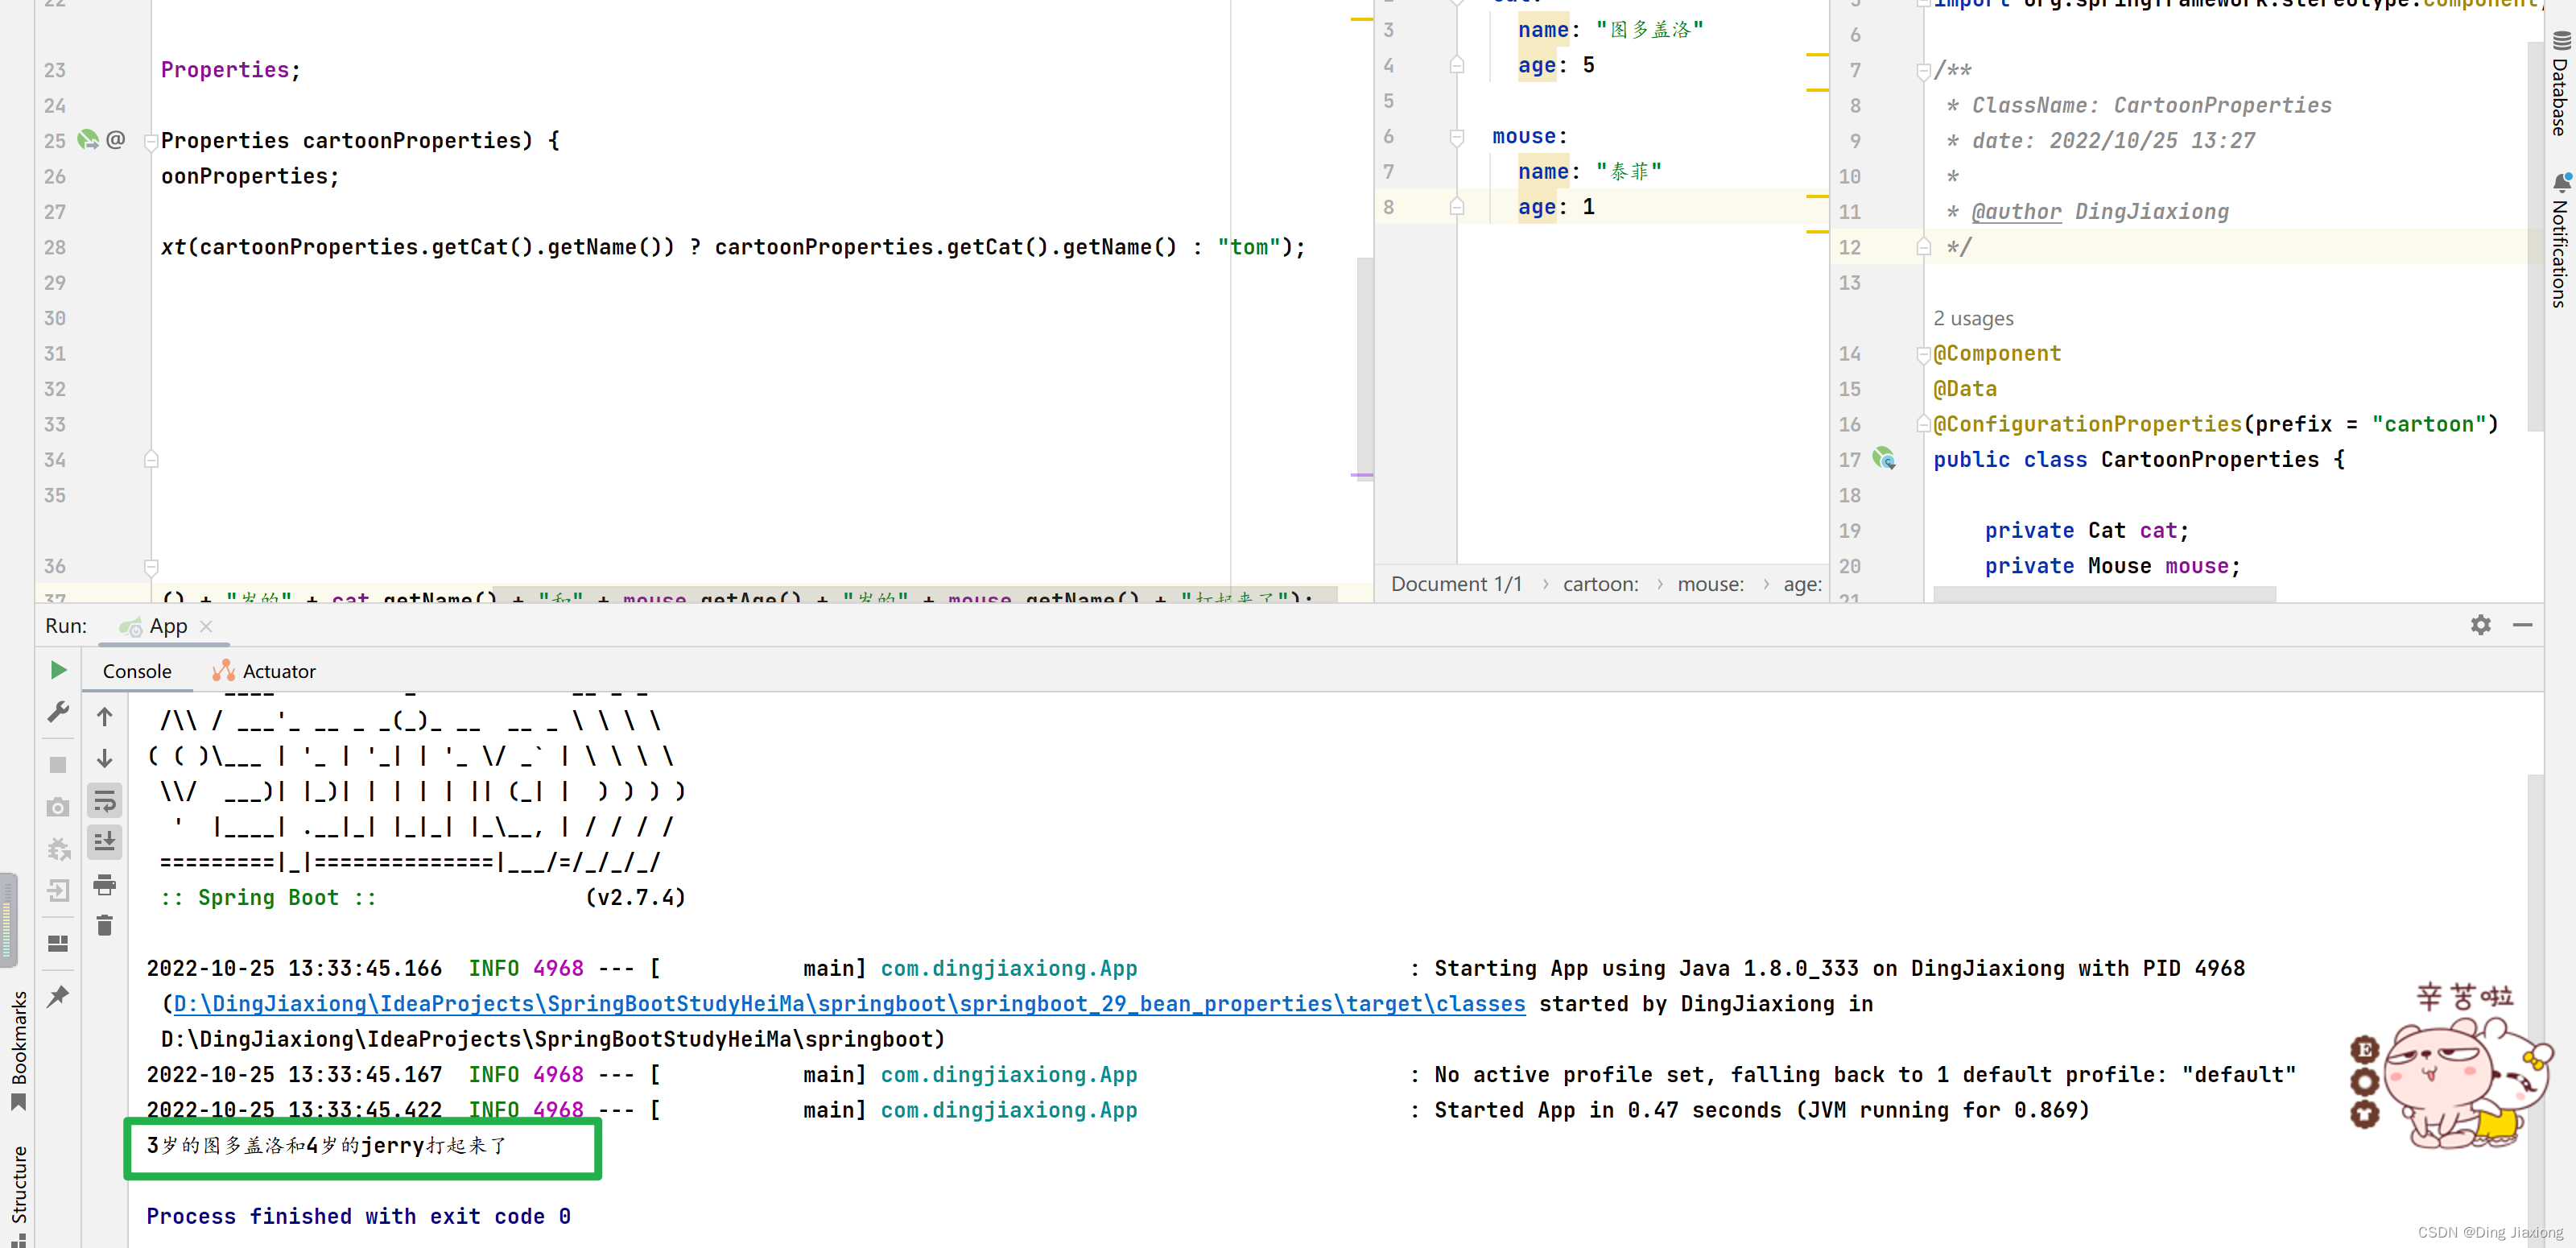Click the pin tab icon
This screenshot has width=2576, height=1248.
click(58, 996)
